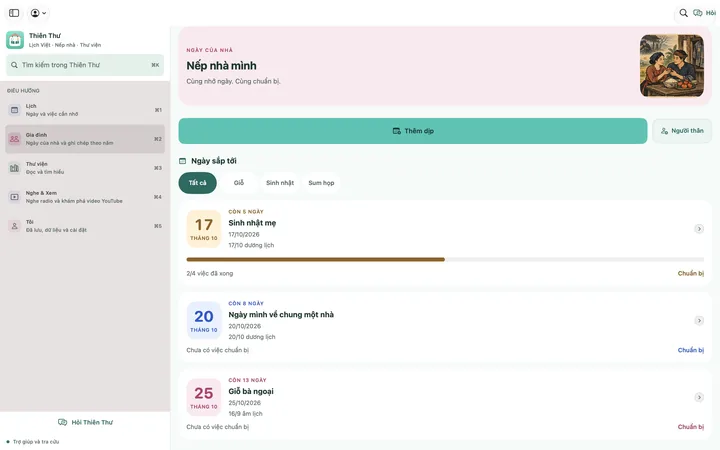Click Chuẩn bị for Ngày mình về chung một nhà
The height and width of the screenshot is (450, 720).
tap(691, 350)
